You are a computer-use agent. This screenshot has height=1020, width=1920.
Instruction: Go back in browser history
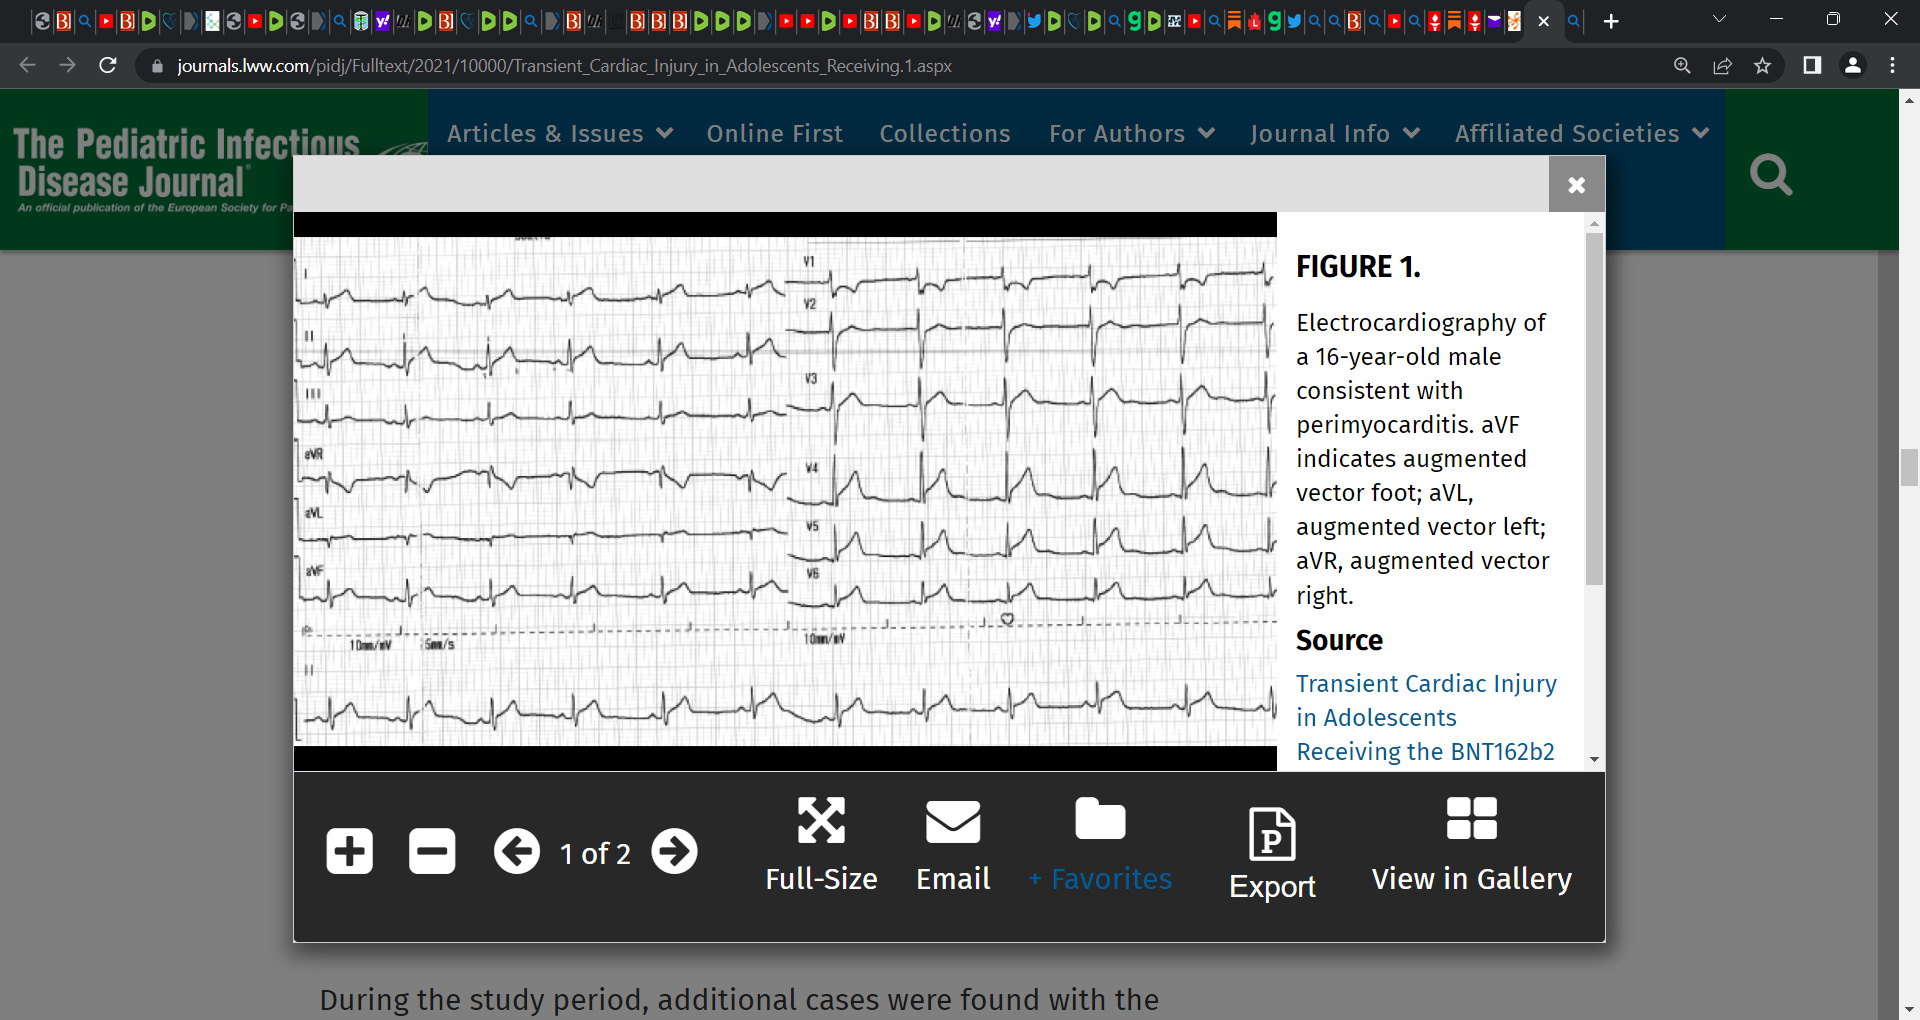click(x=27, y=65)
